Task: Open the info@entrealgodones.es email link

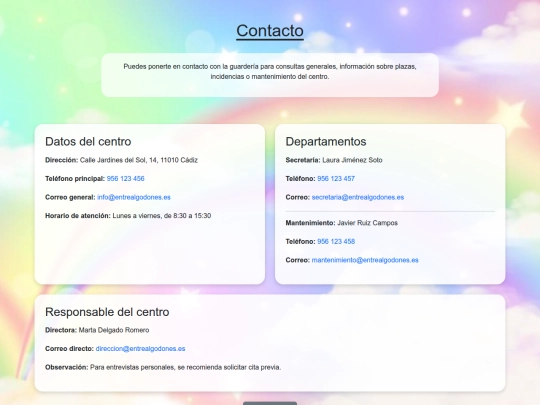Action: point(134,197)
